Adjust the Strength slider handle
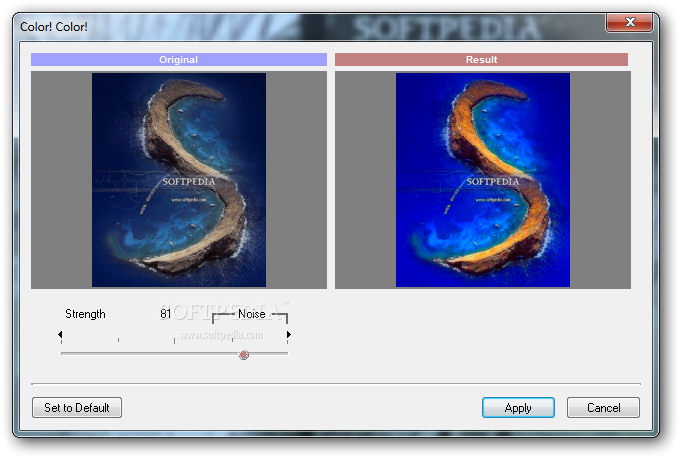680x458 pixels. (x=244, y=355)
